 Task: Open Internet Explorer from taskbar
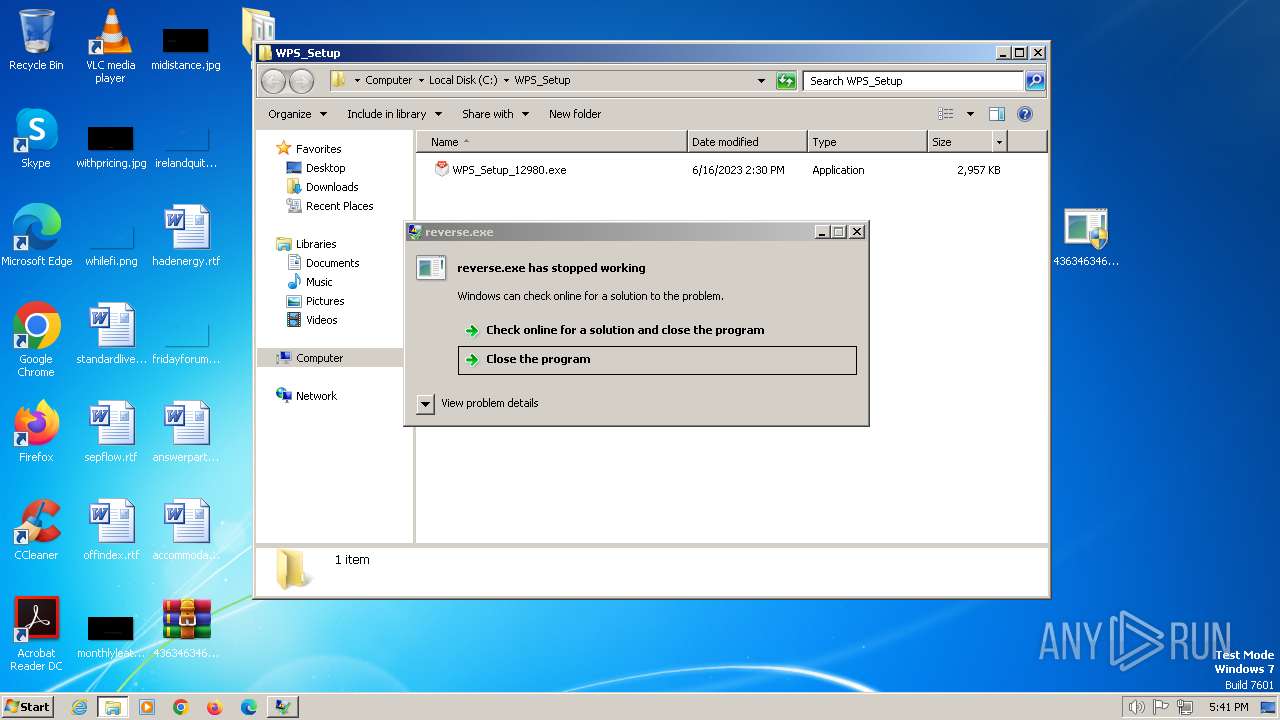(x=79, y=707)
